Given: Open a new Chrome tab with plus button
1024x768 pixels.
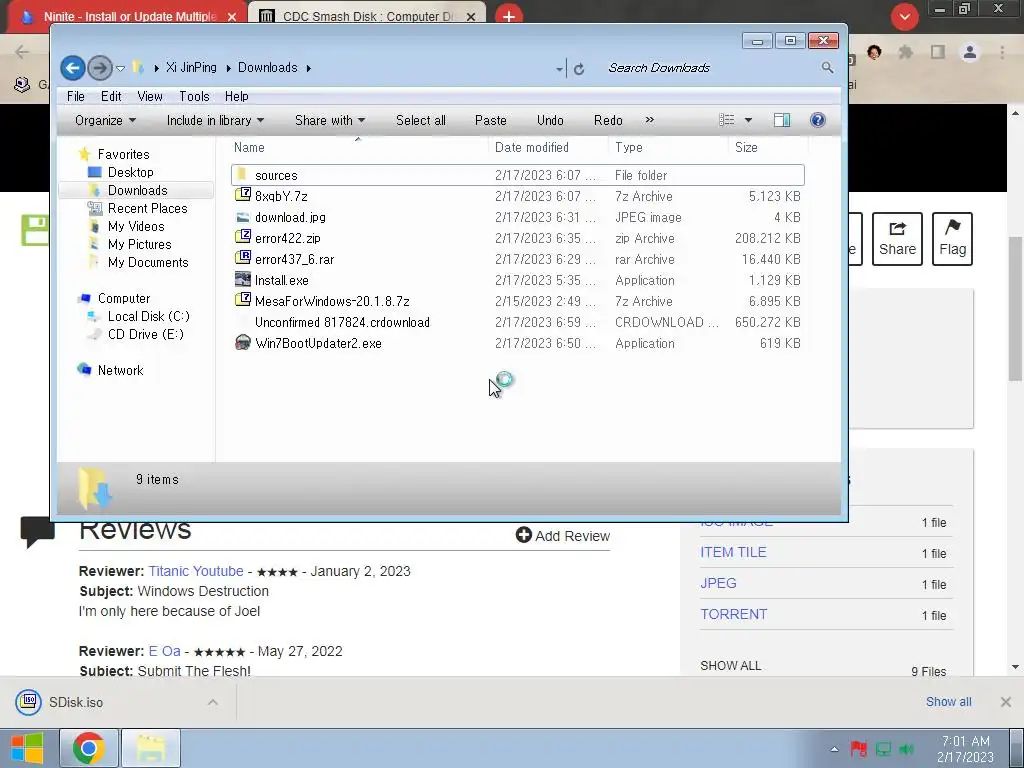Looking at the screenshot, I should [x=509, y=16].
